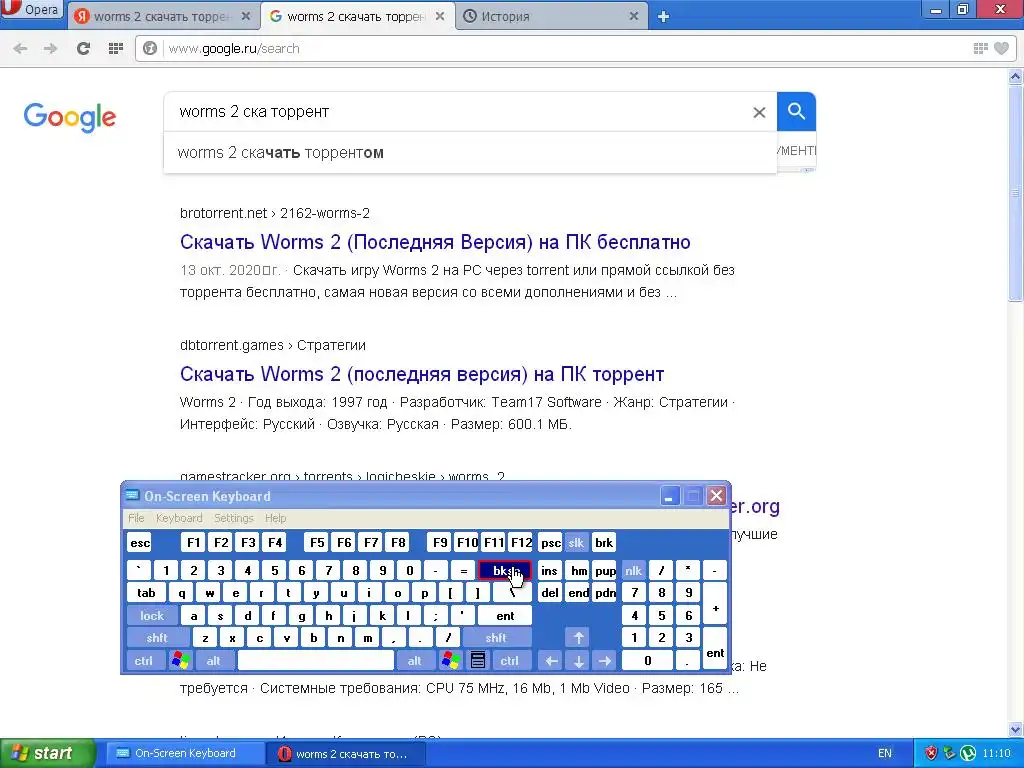Screen dimensions: 1024x768
Task: Click the Google logo
Action: 70,117
